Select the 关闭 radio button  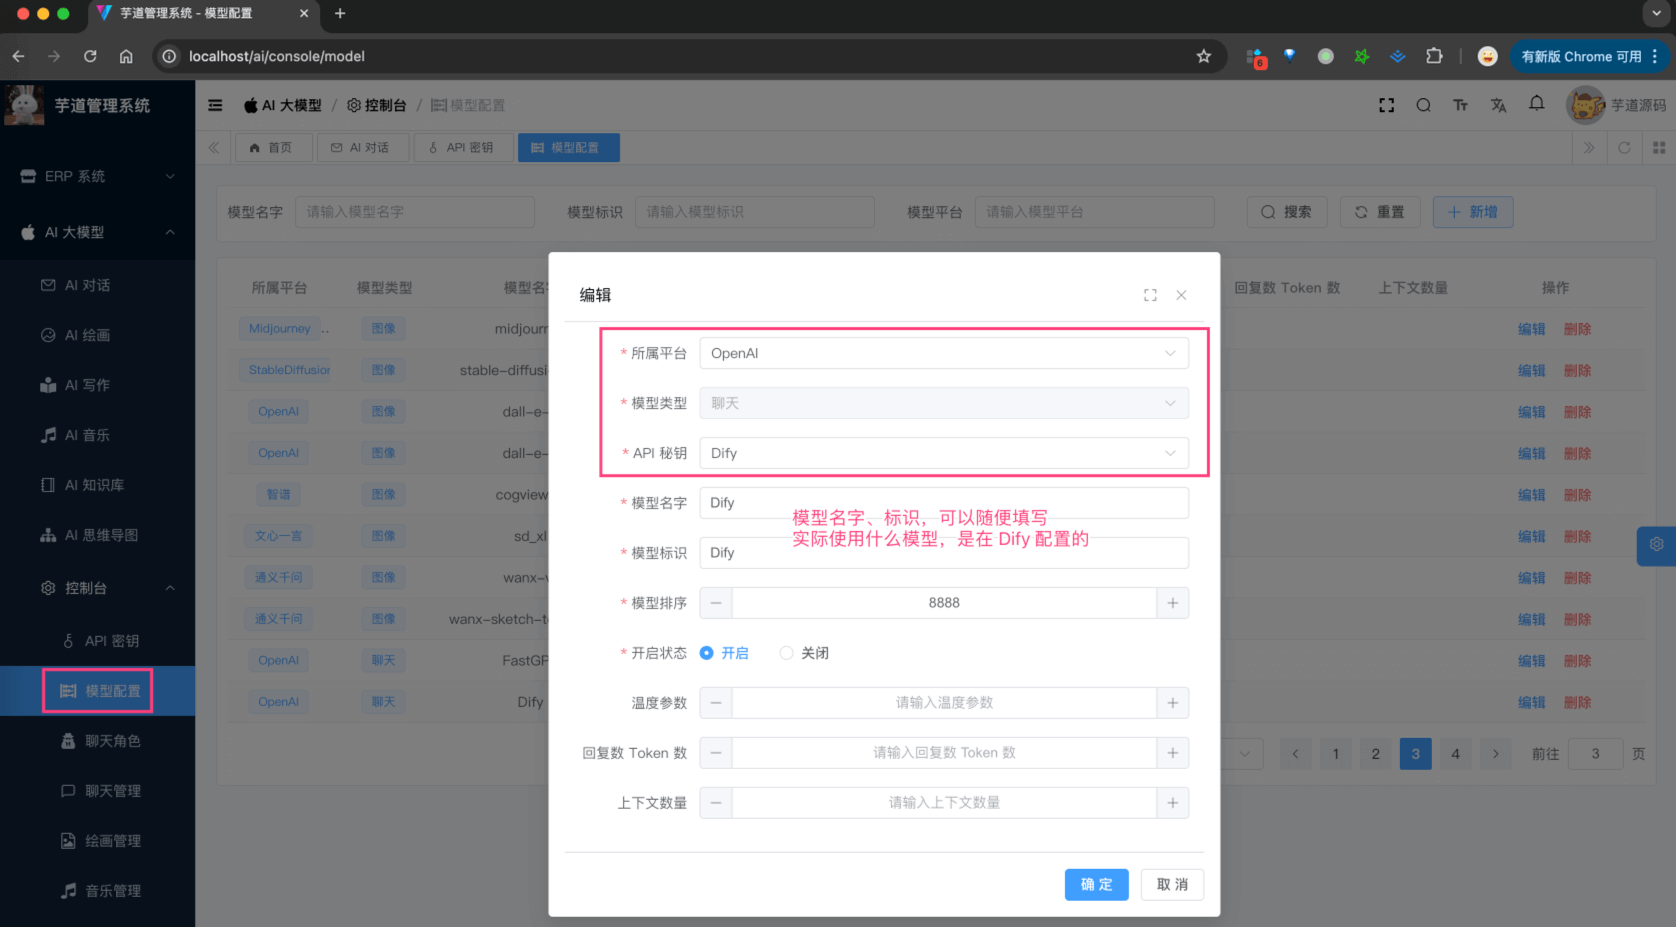coord(786,652)
